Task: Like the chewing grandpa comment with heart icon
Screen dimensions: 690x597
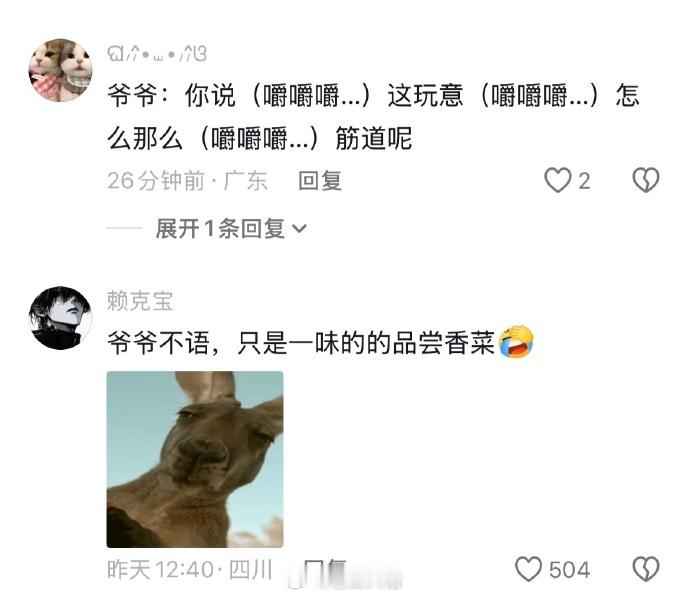Action: click(558, 180)
